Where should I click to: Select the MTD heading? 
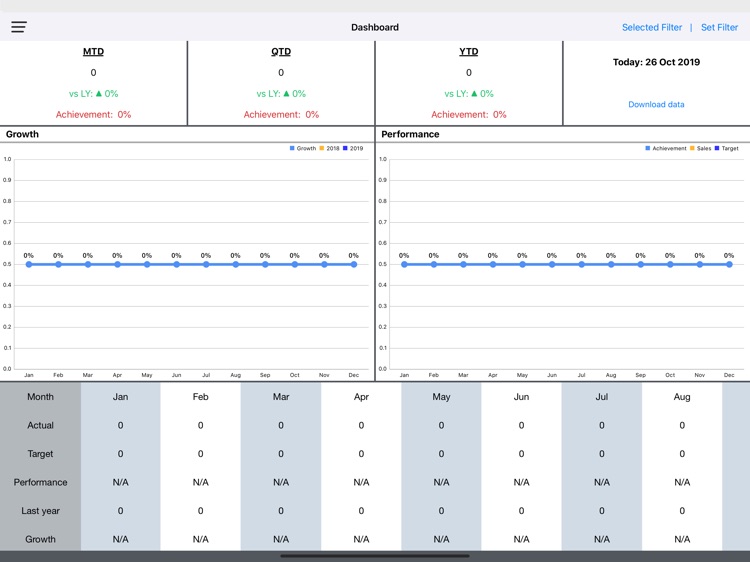click(93, 52)
